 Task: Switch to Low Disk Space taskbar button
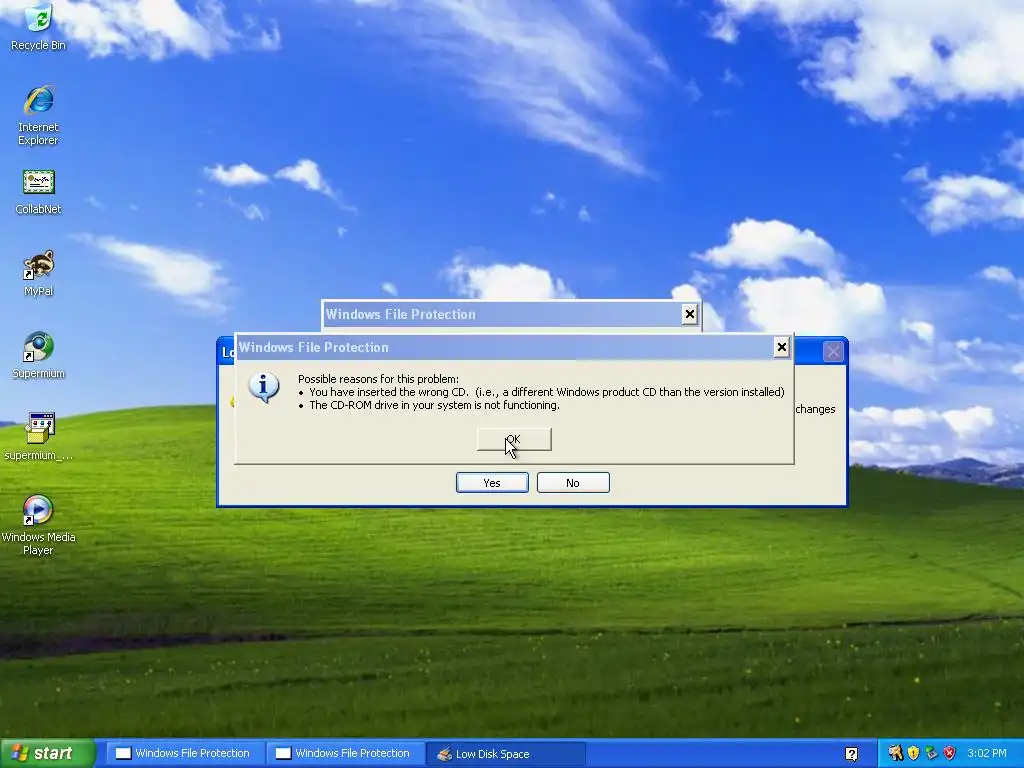504,754
